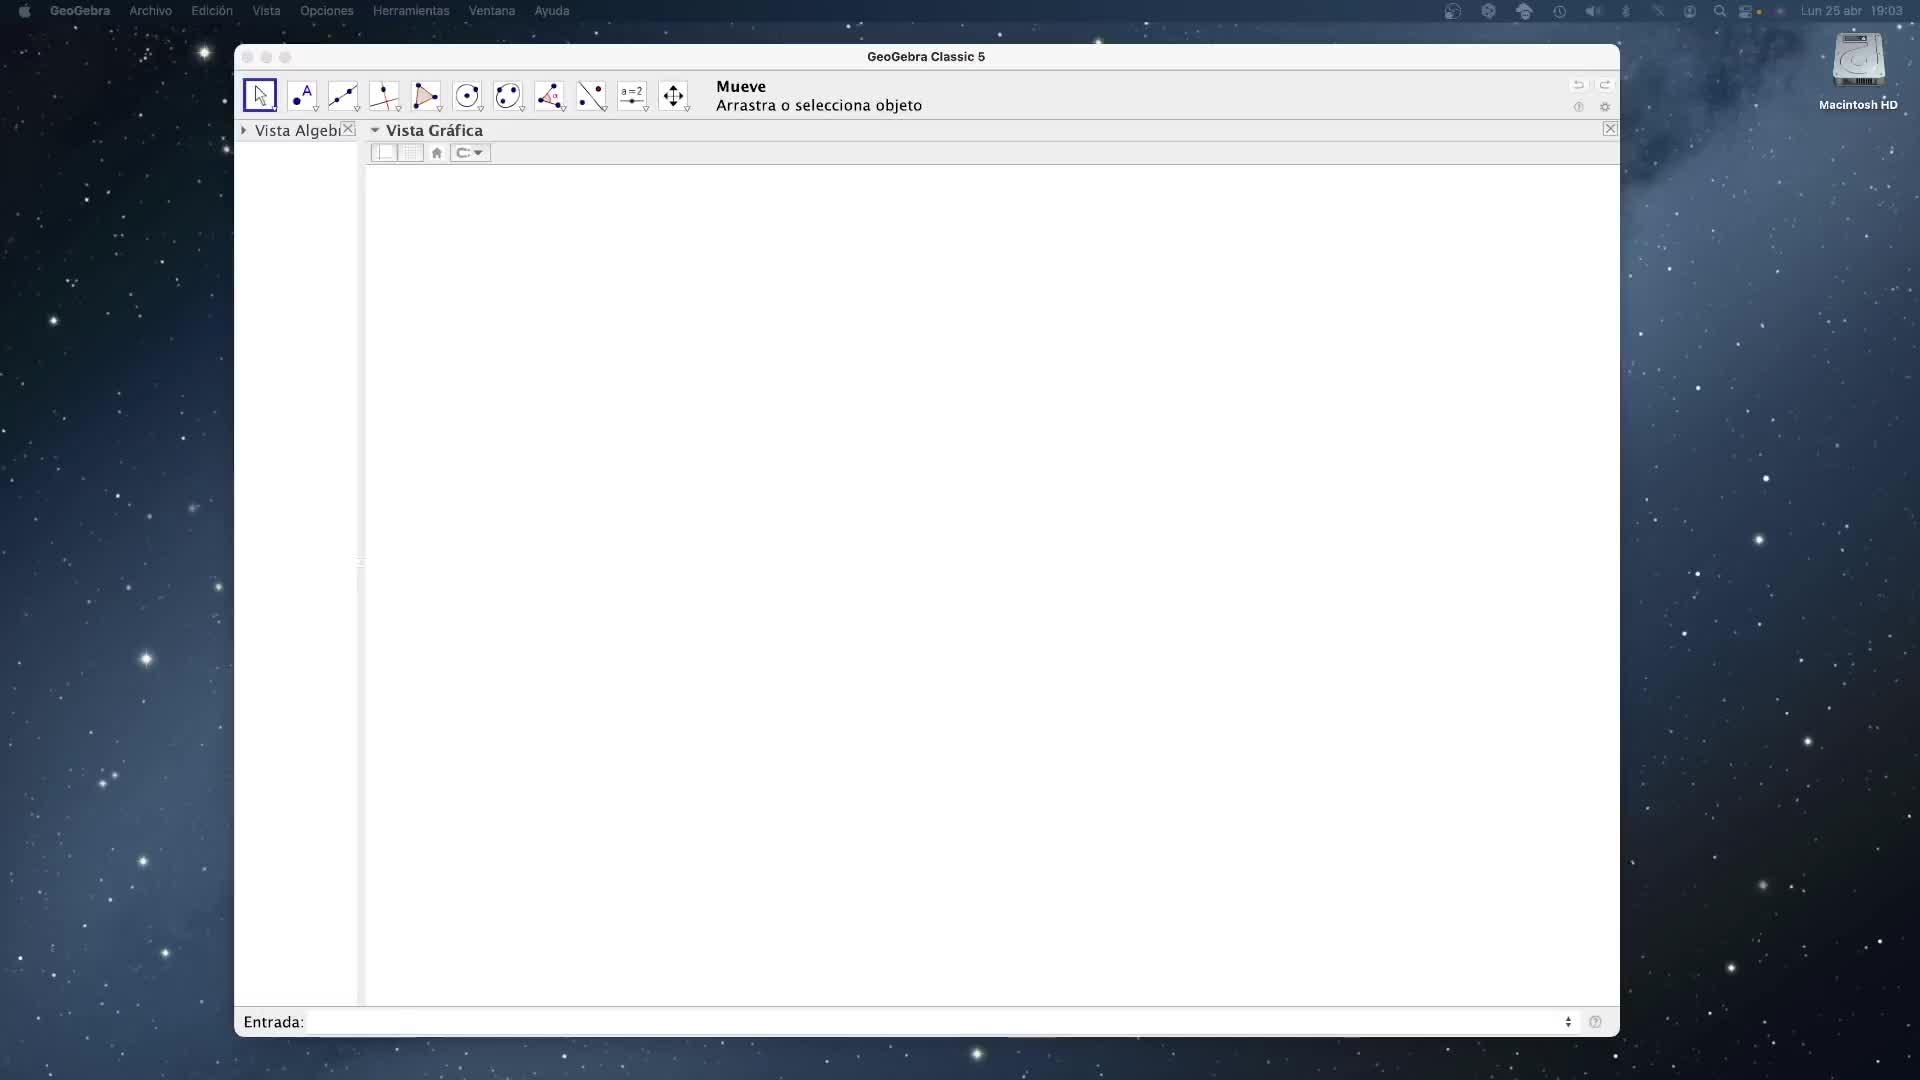The width and height of the screenshot is (1920, 1080).
Task: Click the home default view button
Action: coord(437,153)
